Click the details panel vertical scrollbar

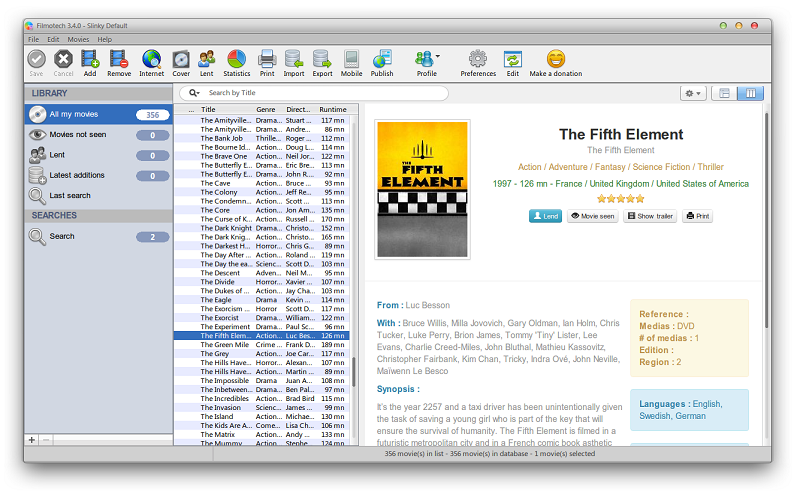pyautogui.click(x=766, y=219)
